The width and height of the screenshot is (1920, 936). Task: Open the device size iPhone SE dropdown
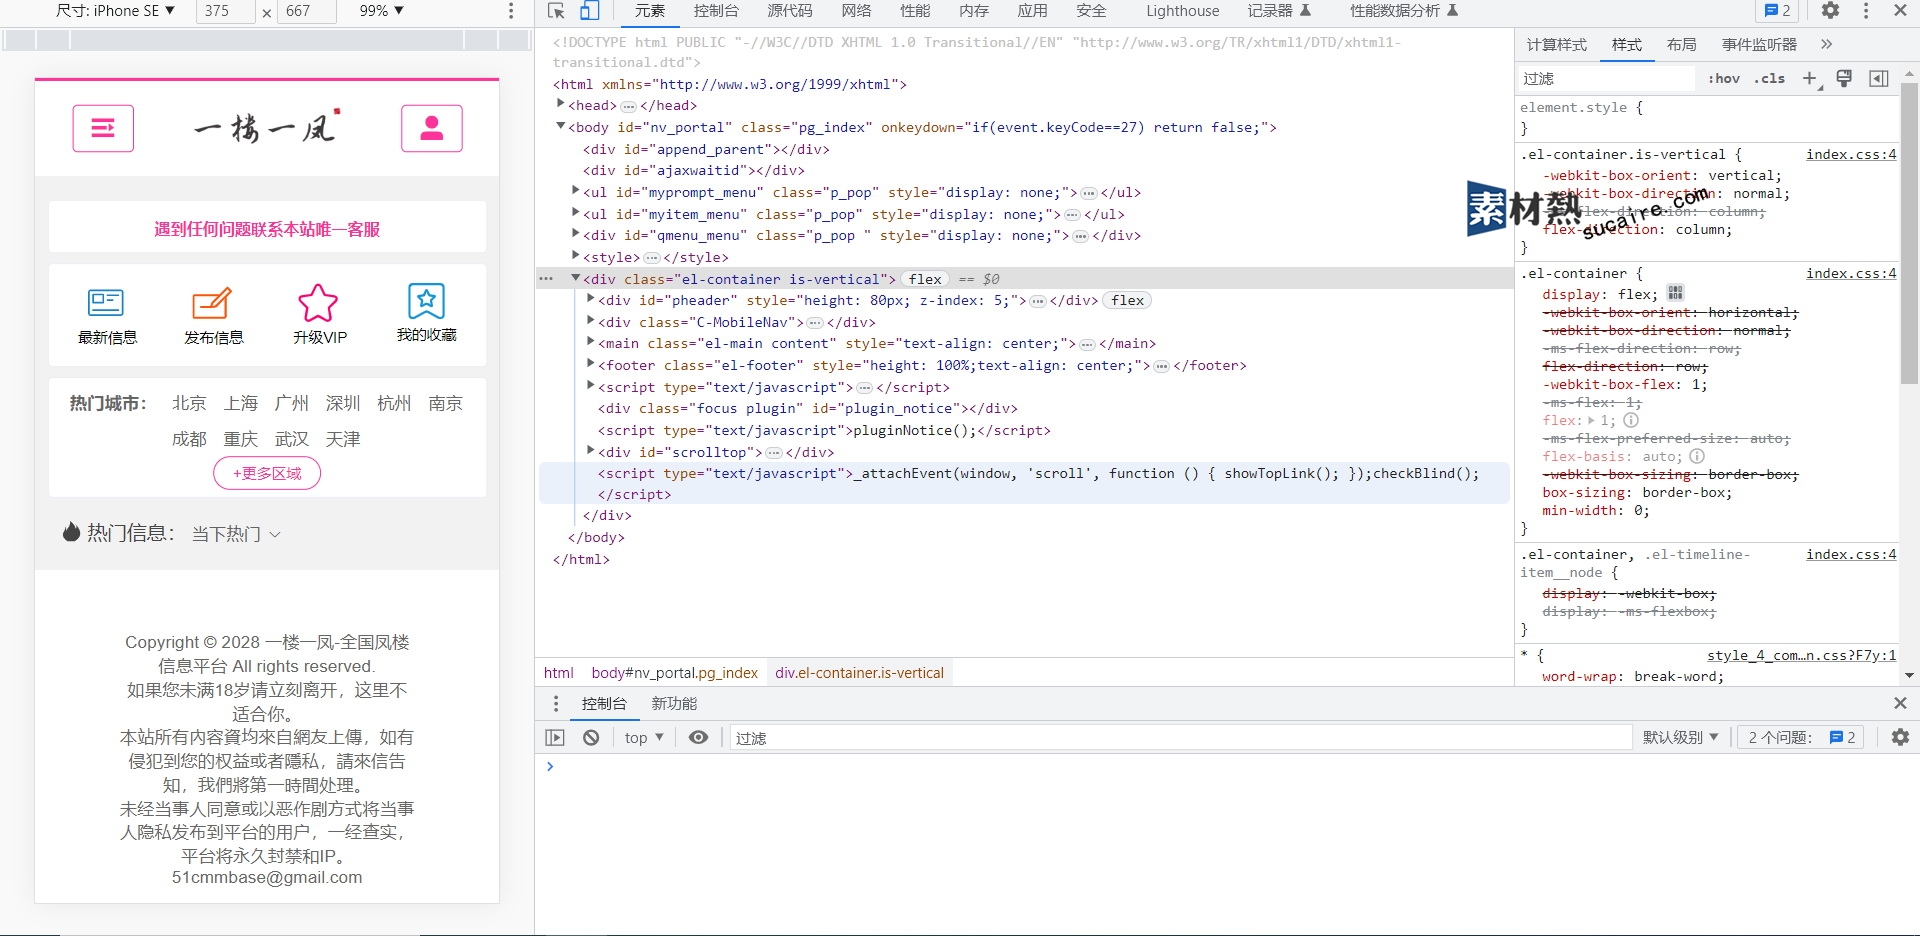115,11
